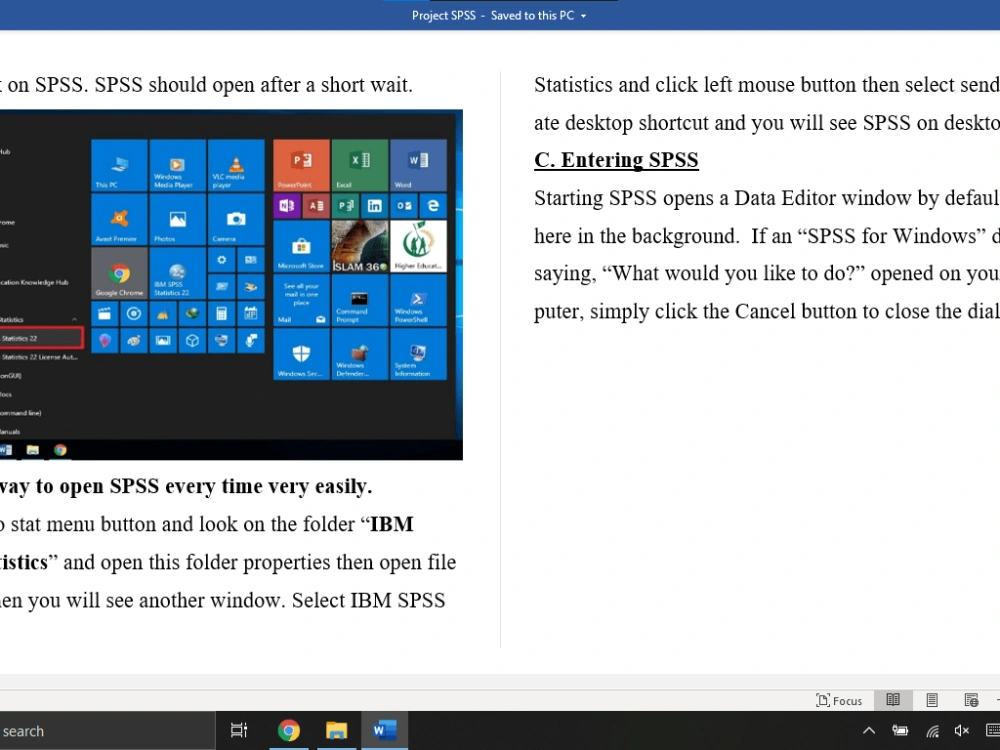Click the line starting "Statistics and click left mouse button"
The image size is (1000, 750).
(767, 85)
